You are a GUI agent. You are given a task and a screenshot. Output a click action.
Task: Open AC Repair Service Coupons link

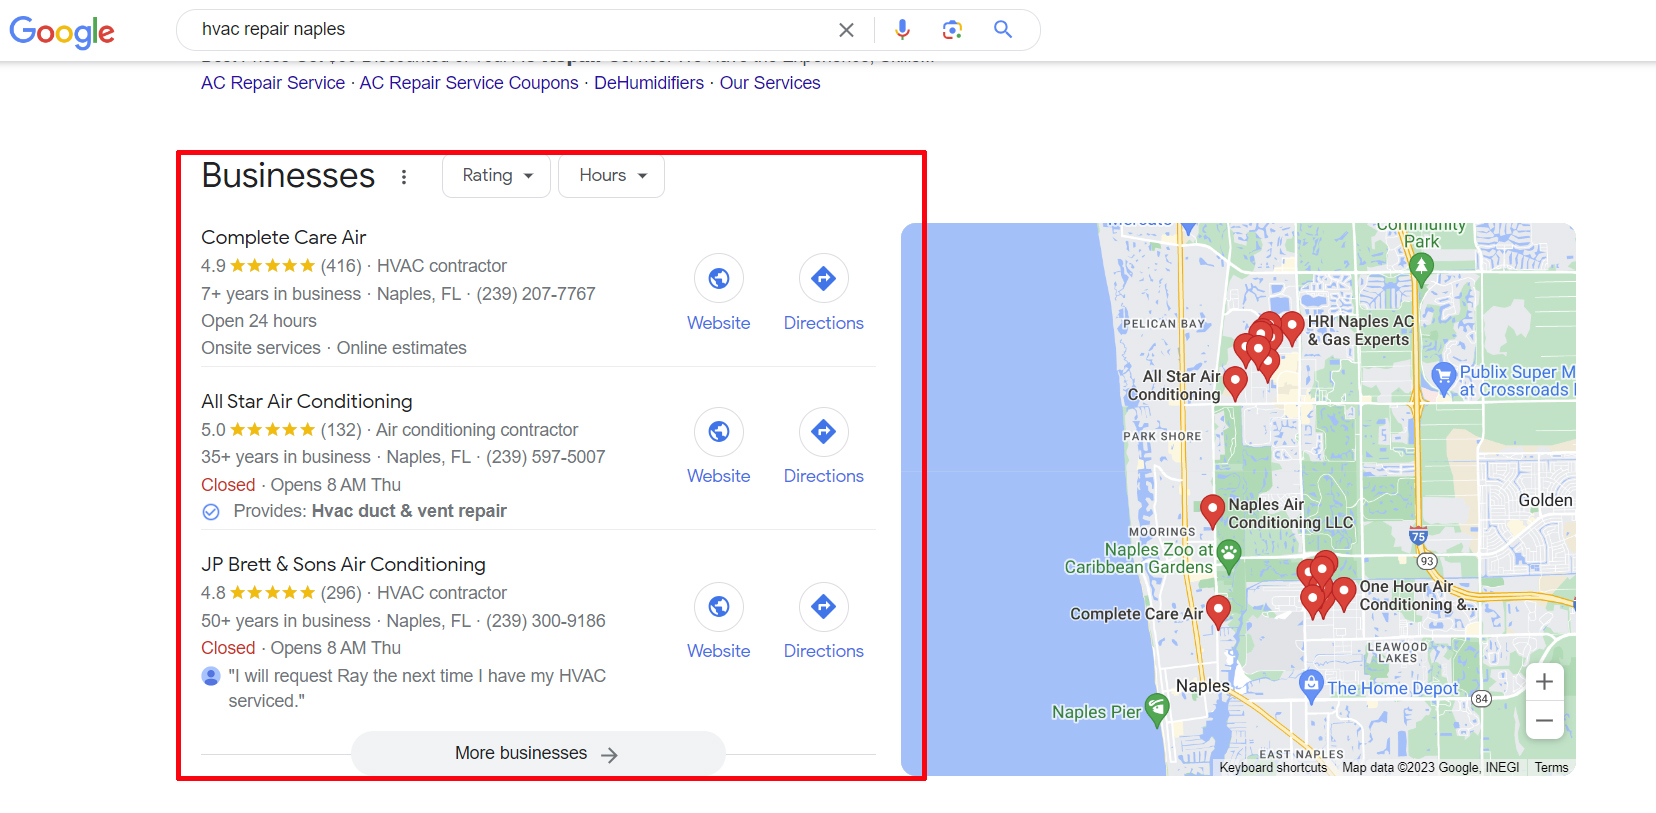tap(469, 83)
